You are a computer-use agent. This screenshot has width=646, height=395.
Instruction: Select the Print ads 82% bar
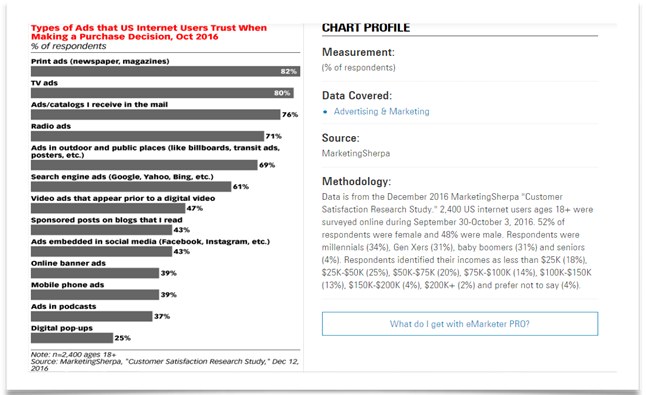click(166, 71)
